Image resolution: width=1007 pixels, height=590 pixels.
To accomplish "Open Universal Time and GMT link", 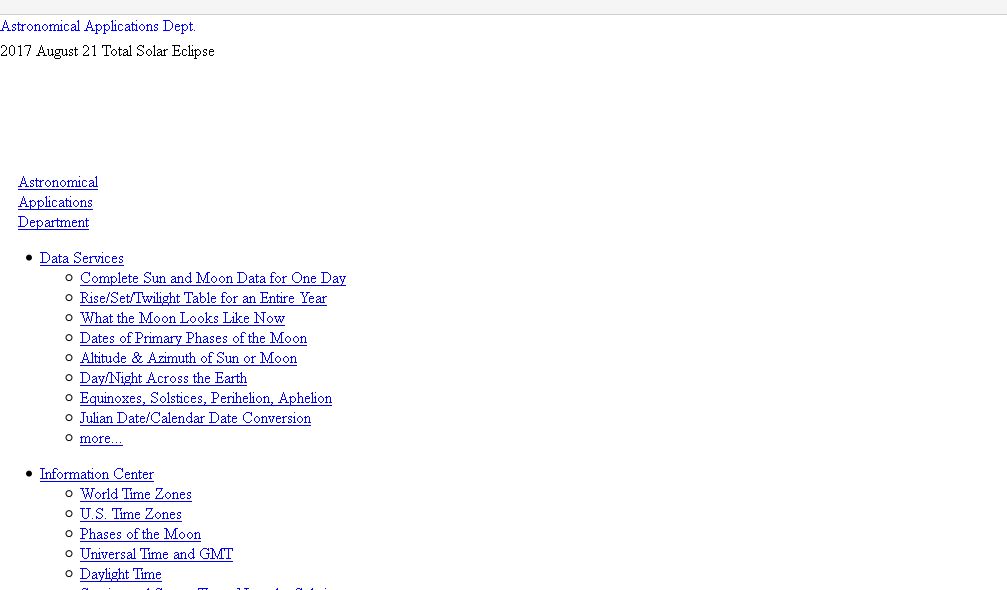I will (156, 554).
